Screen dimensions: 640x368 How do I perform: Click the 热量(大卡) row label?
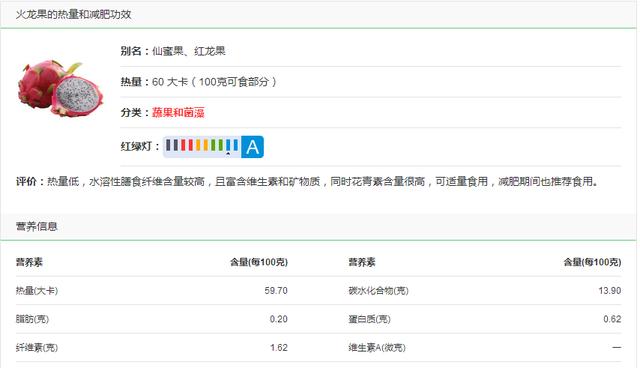coord(37,291)
